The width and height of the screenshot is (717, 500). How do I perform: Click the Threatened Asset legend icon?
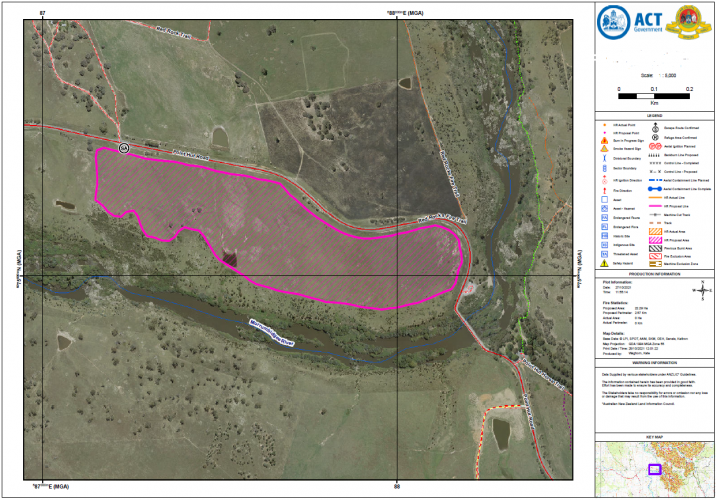(x=604, y=254)
